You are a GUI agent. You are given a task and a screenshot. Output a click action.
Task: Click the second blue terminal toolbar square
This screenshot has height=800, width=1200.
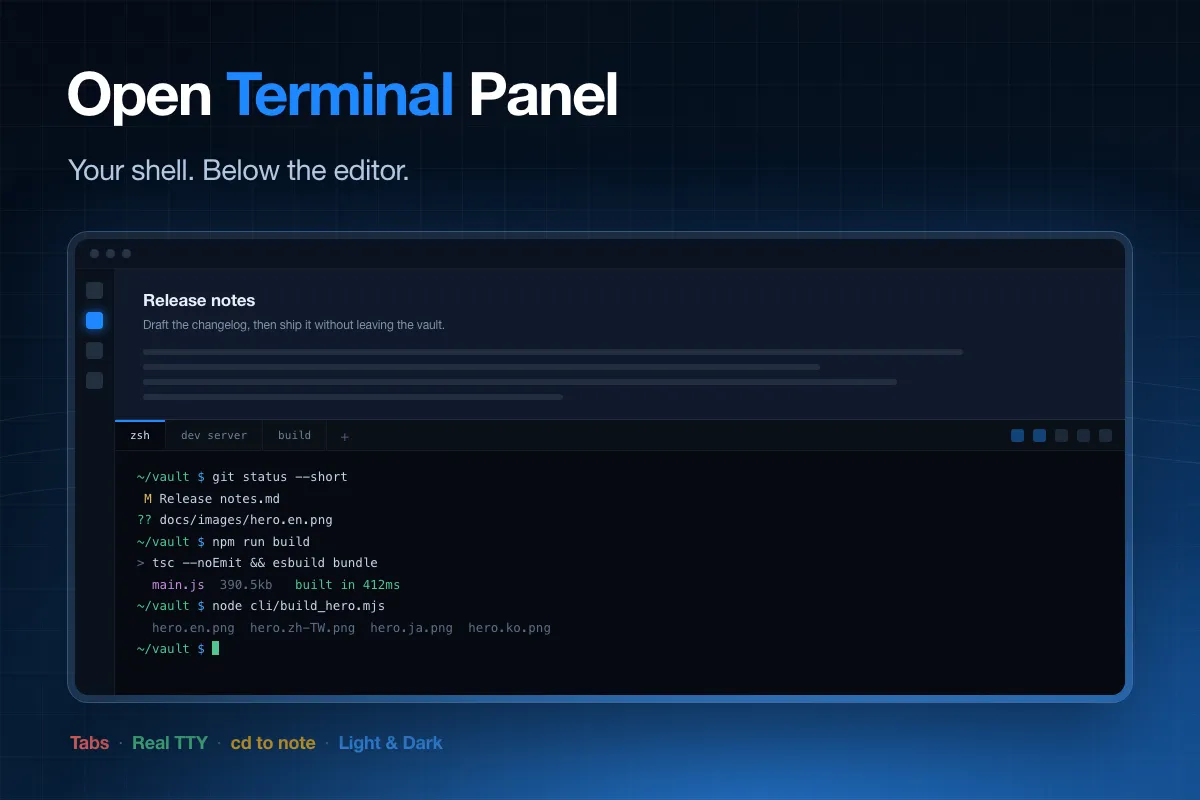coord(1039,436)
